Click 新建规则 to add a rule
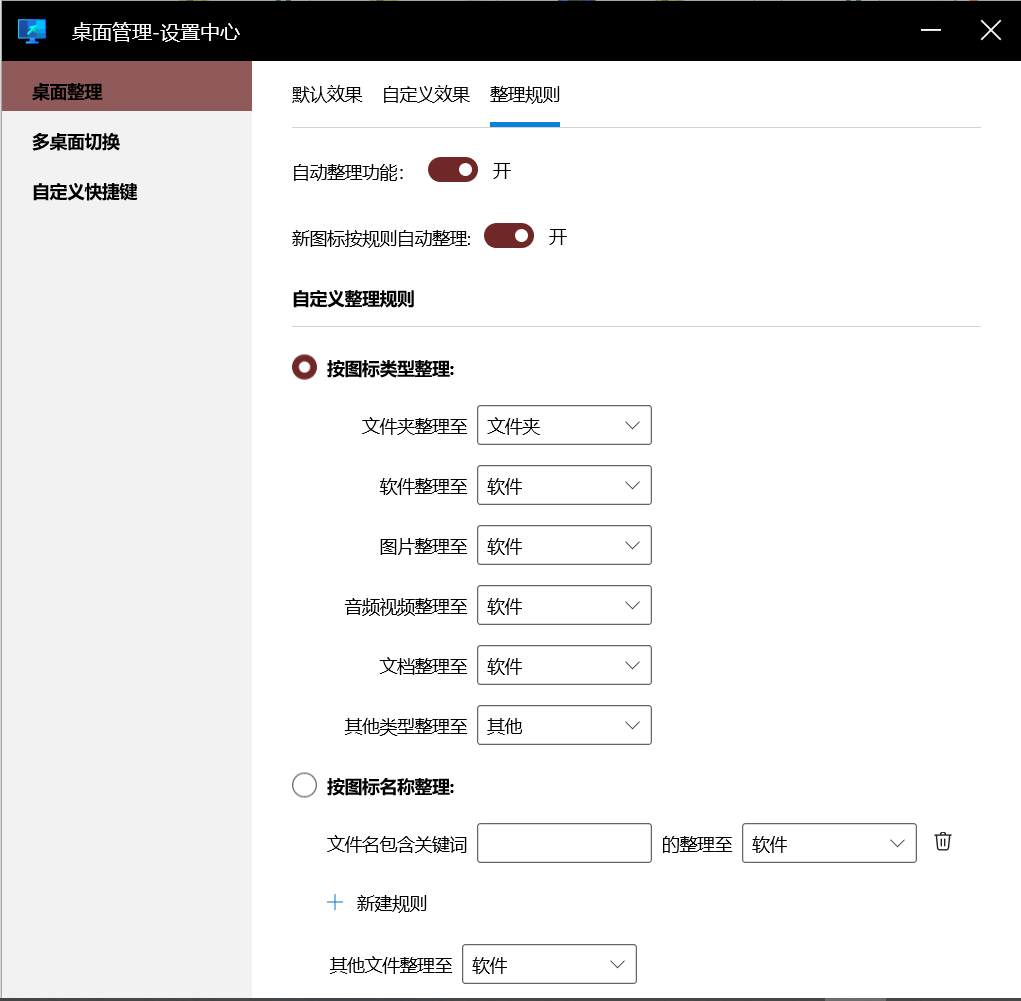Image resolution: width=1021 pixels, height=1001 pixels. (x=391, y=903)
